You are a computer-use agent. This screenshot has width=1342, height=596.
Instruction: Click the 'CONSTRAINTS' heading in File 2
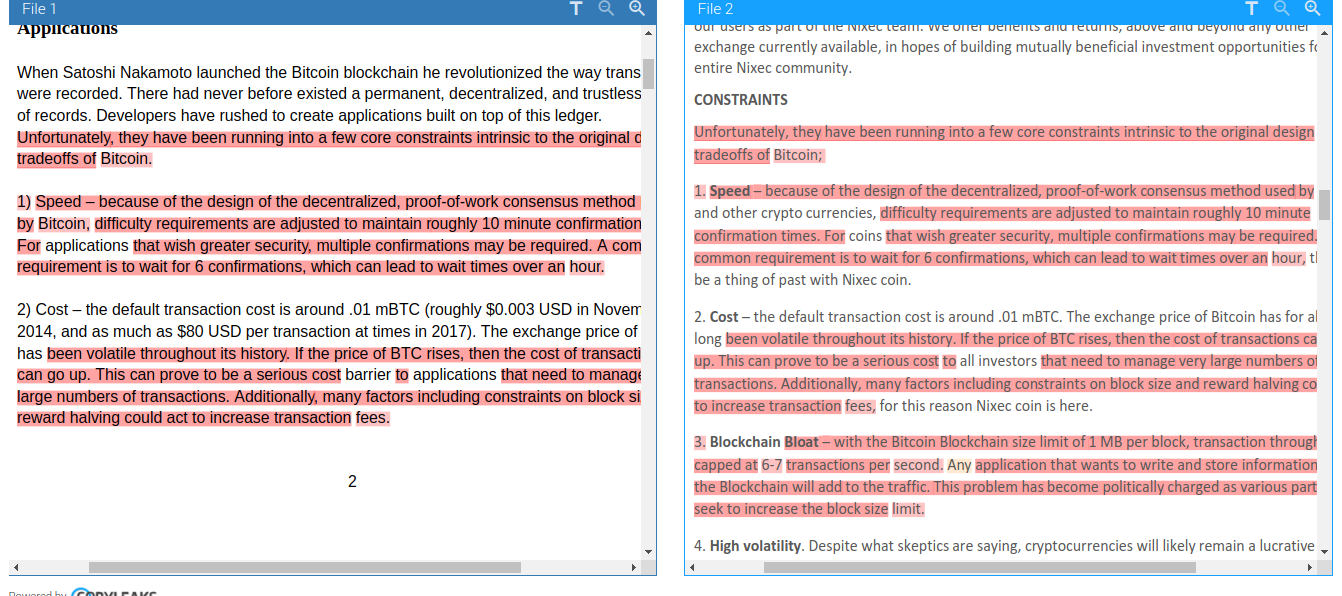click(741, 100)
